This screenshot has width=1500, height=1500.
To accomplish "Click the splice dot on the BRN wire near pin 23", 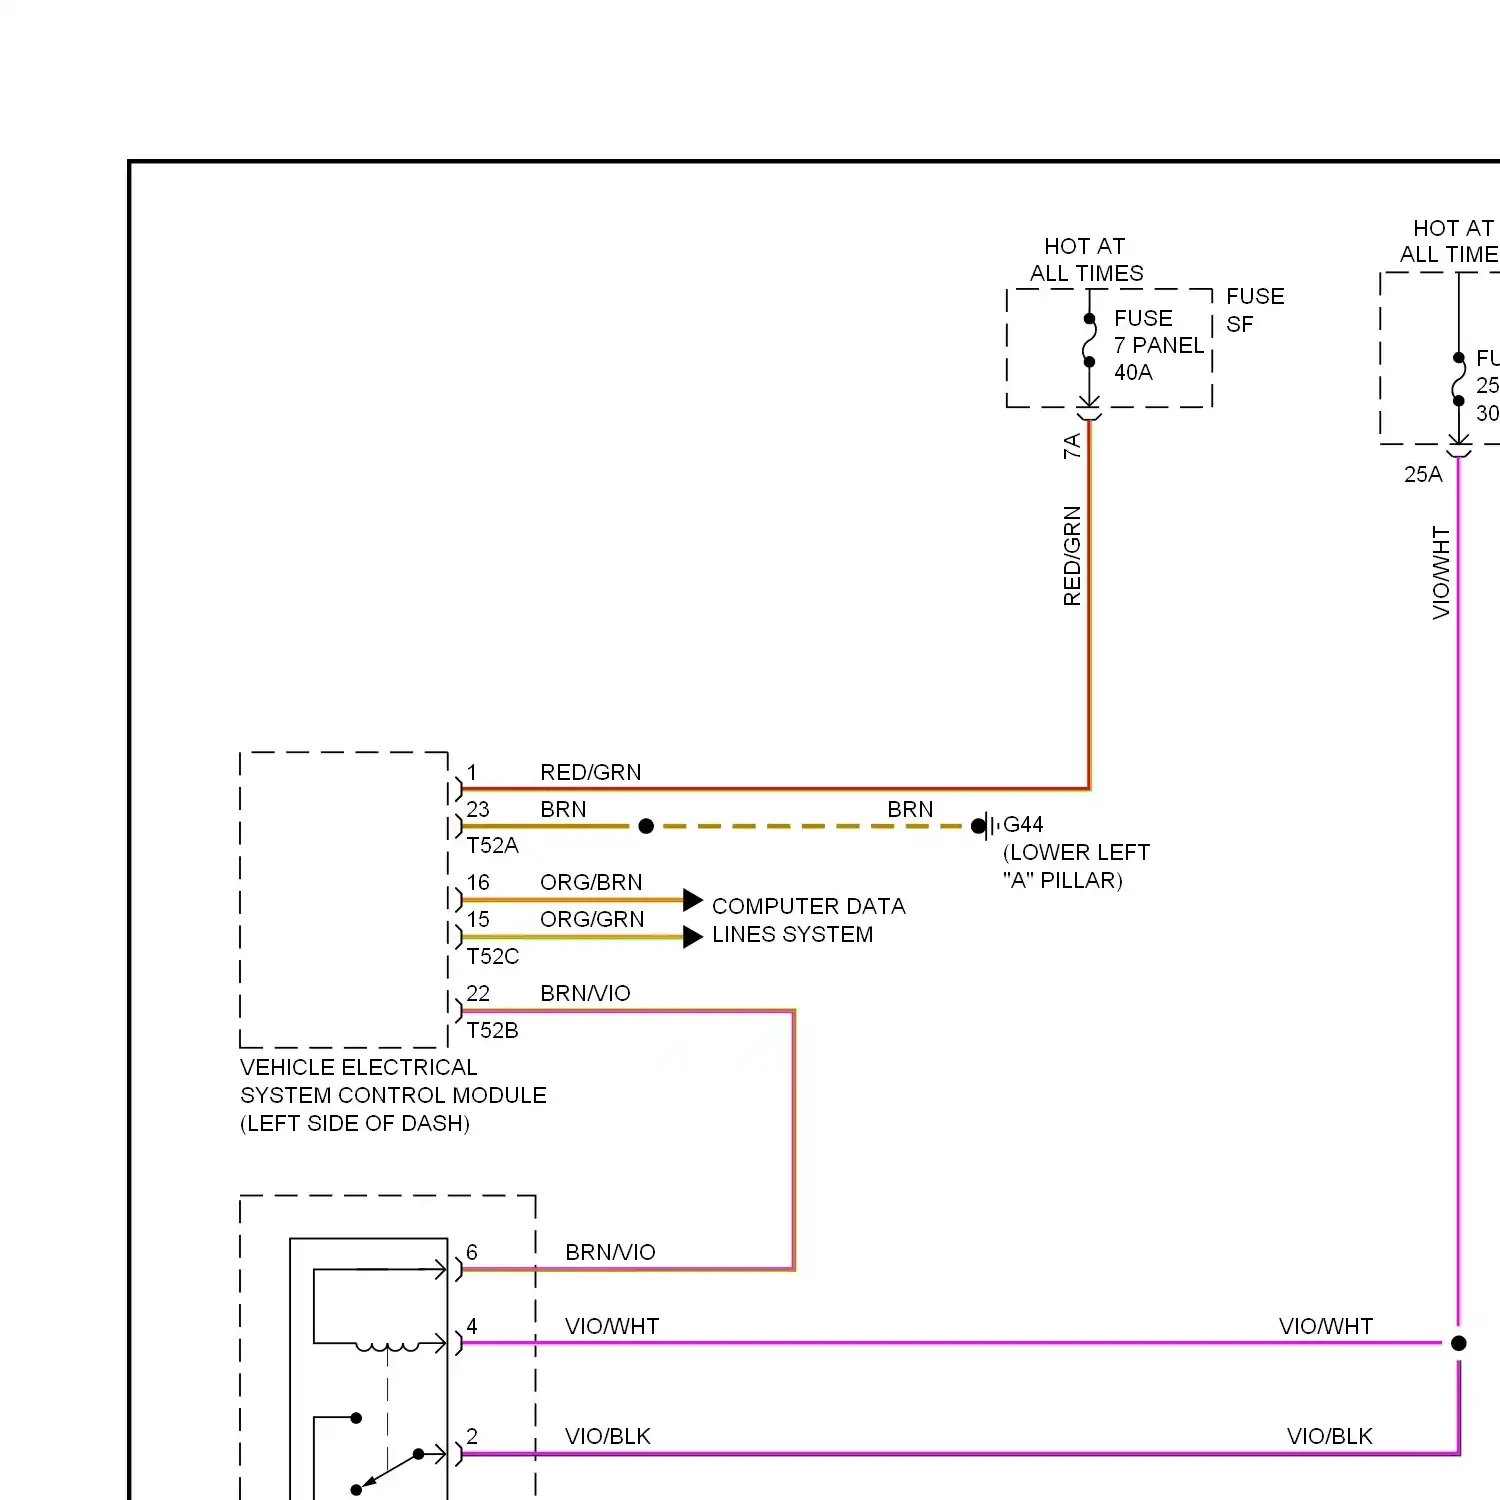I will (x=646, y=826).
